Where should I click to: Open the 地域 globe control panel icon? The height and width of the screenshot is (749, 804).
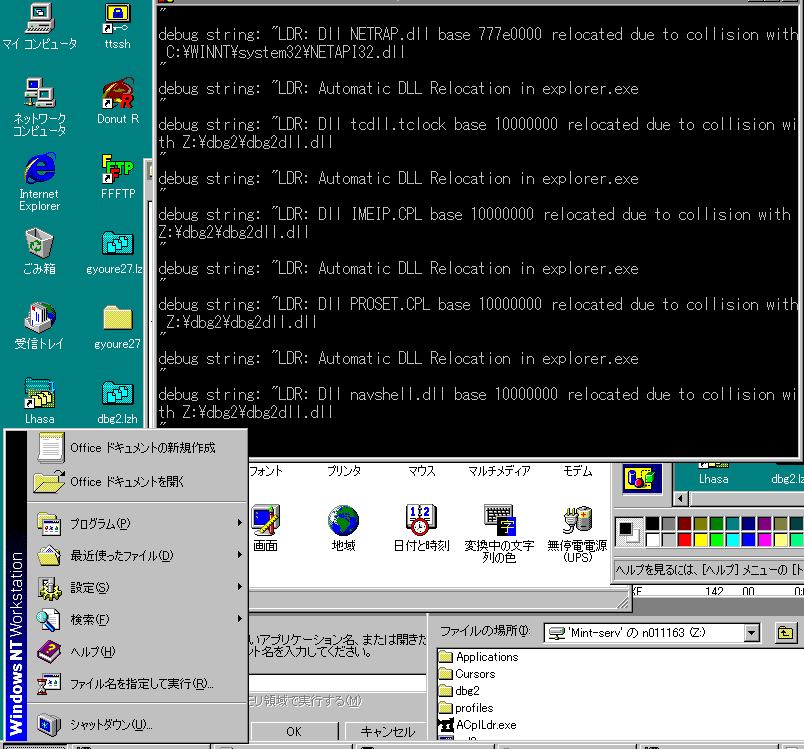click(x=344, y=528)
